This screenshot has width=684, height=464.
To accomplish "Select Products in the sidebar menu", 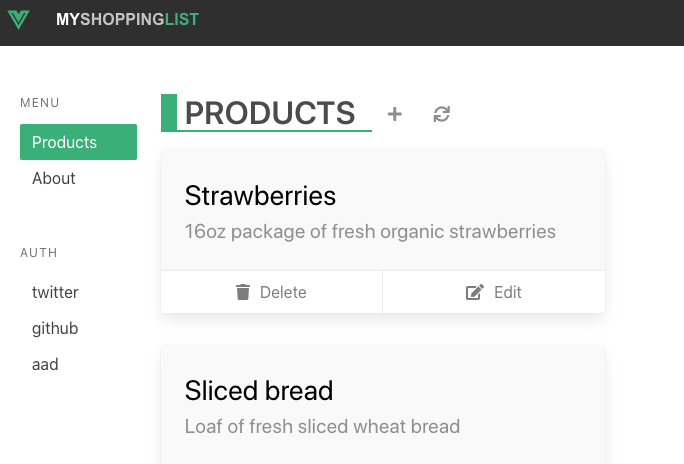I will [78, 142].
